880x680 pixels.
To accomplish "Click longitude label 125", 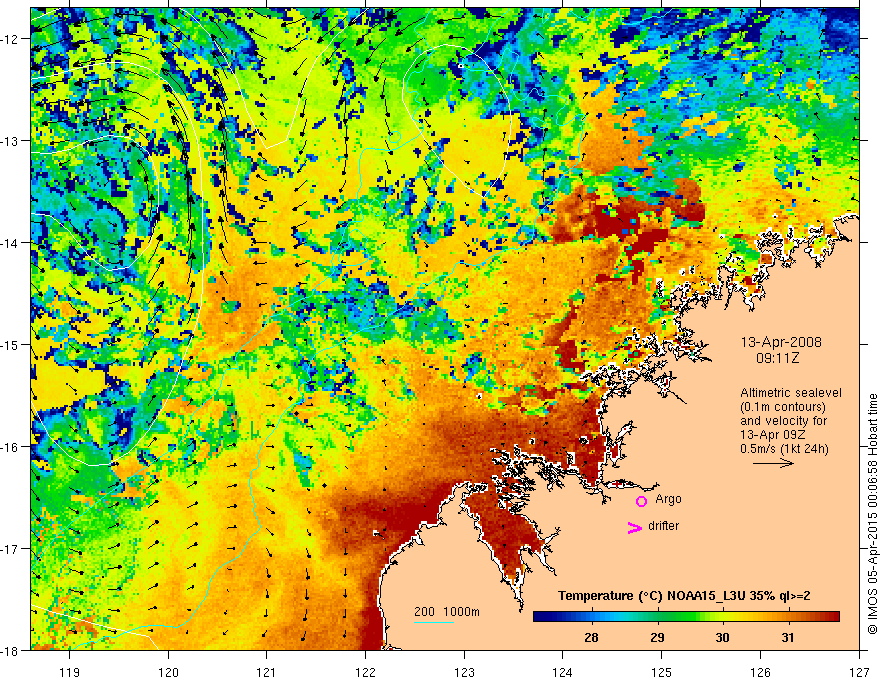I will point(661,672).
